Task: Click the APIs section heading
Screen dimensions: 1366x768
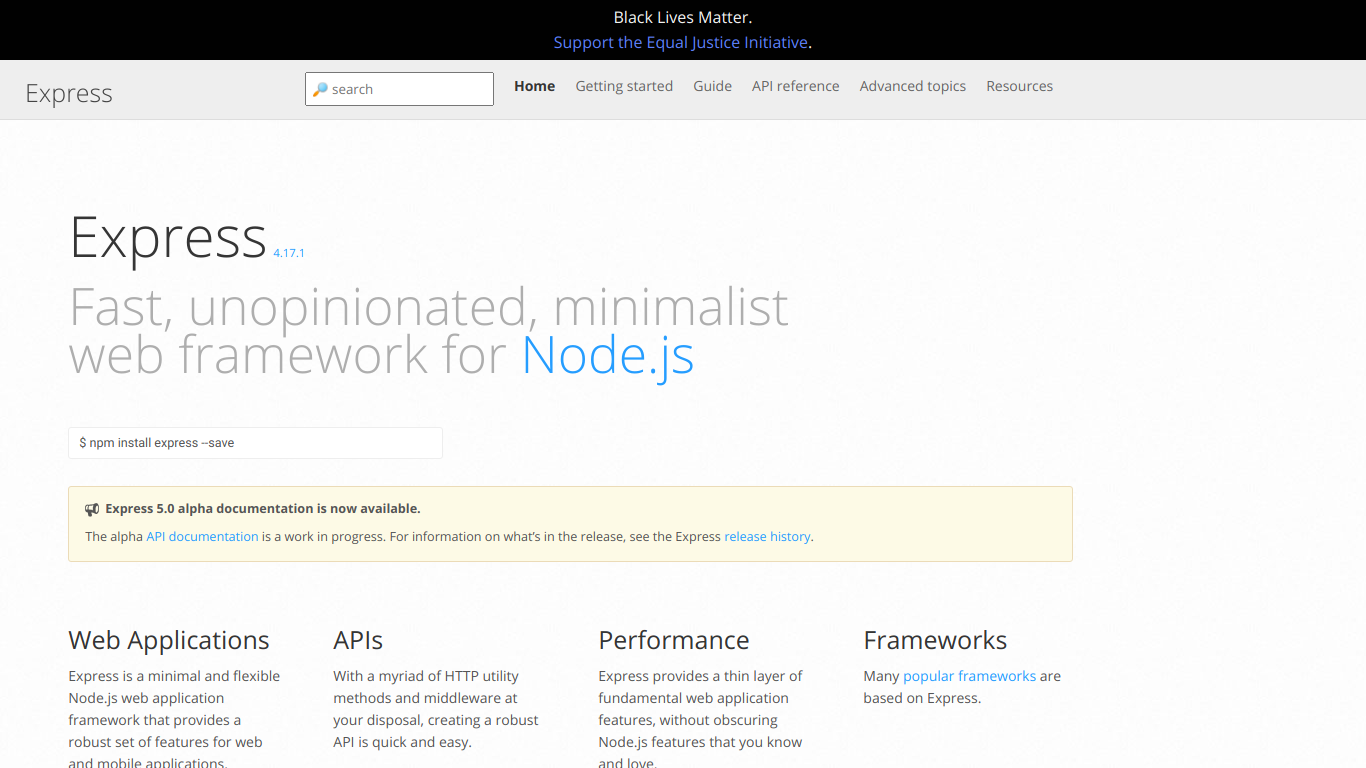Action: (358, 640)
